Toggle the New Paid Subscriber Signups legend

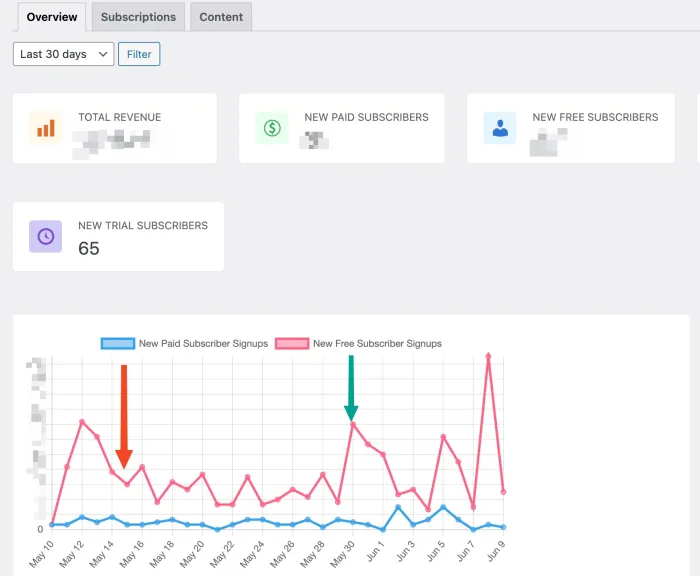click(185, 343)
